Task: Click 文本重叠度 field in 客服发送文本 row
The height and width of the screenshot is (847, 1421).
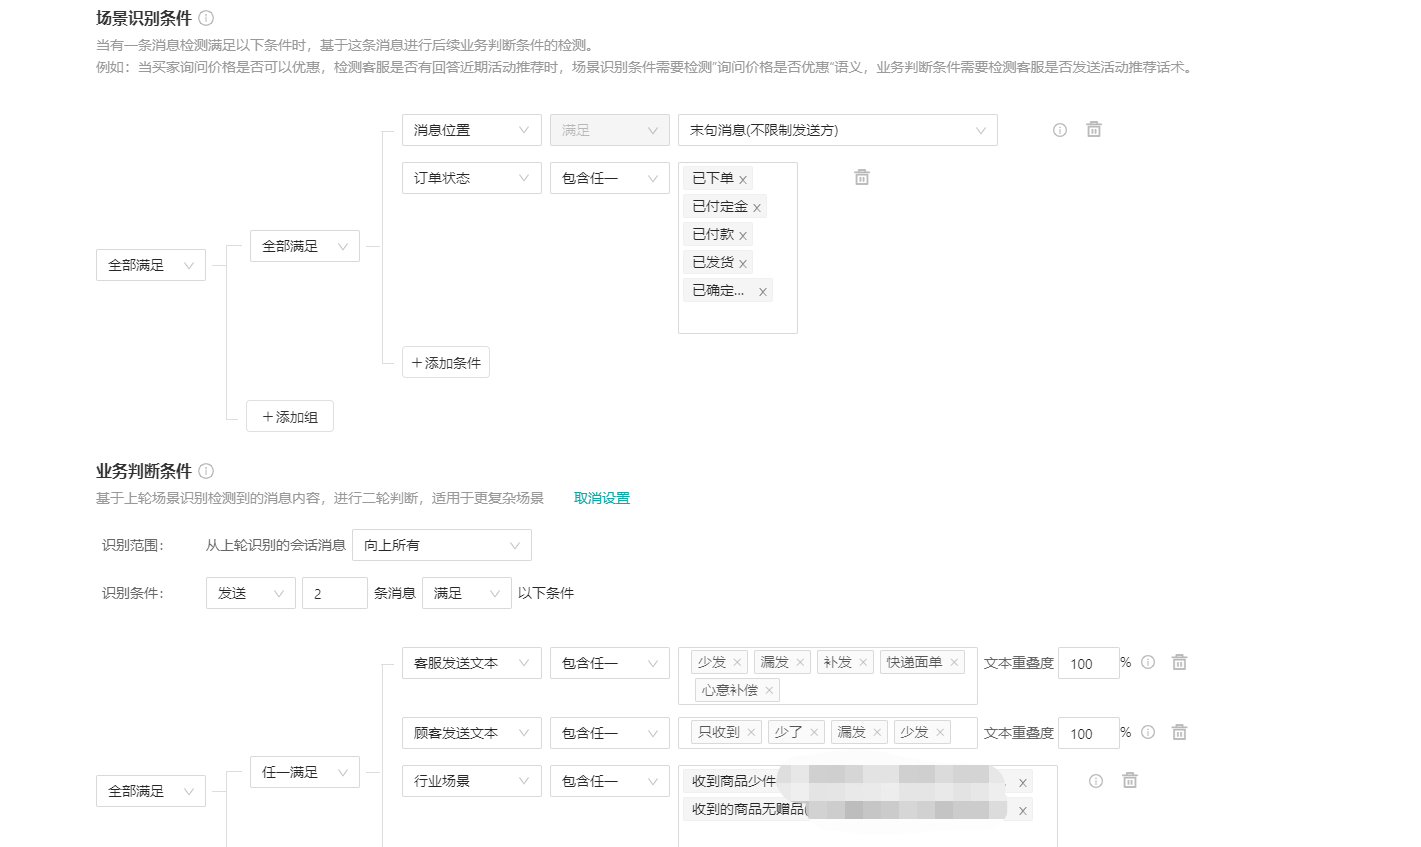Action: click(1088, 663)
